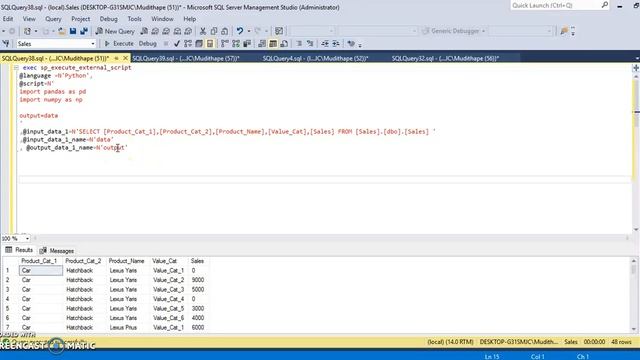The width and height of the screenshot is (640, 360).
Task: Click the editor horizontal scrollbar
Action: click(331, 238)
